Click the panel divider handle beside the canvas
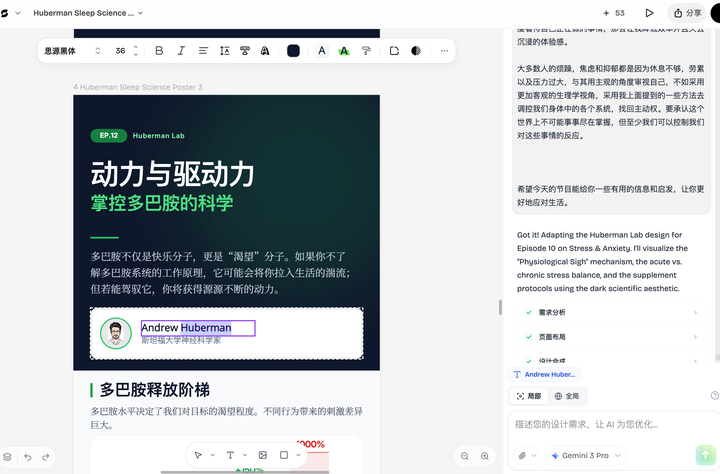The height and width of the screenshot is (474, 720). click(500, 307)
